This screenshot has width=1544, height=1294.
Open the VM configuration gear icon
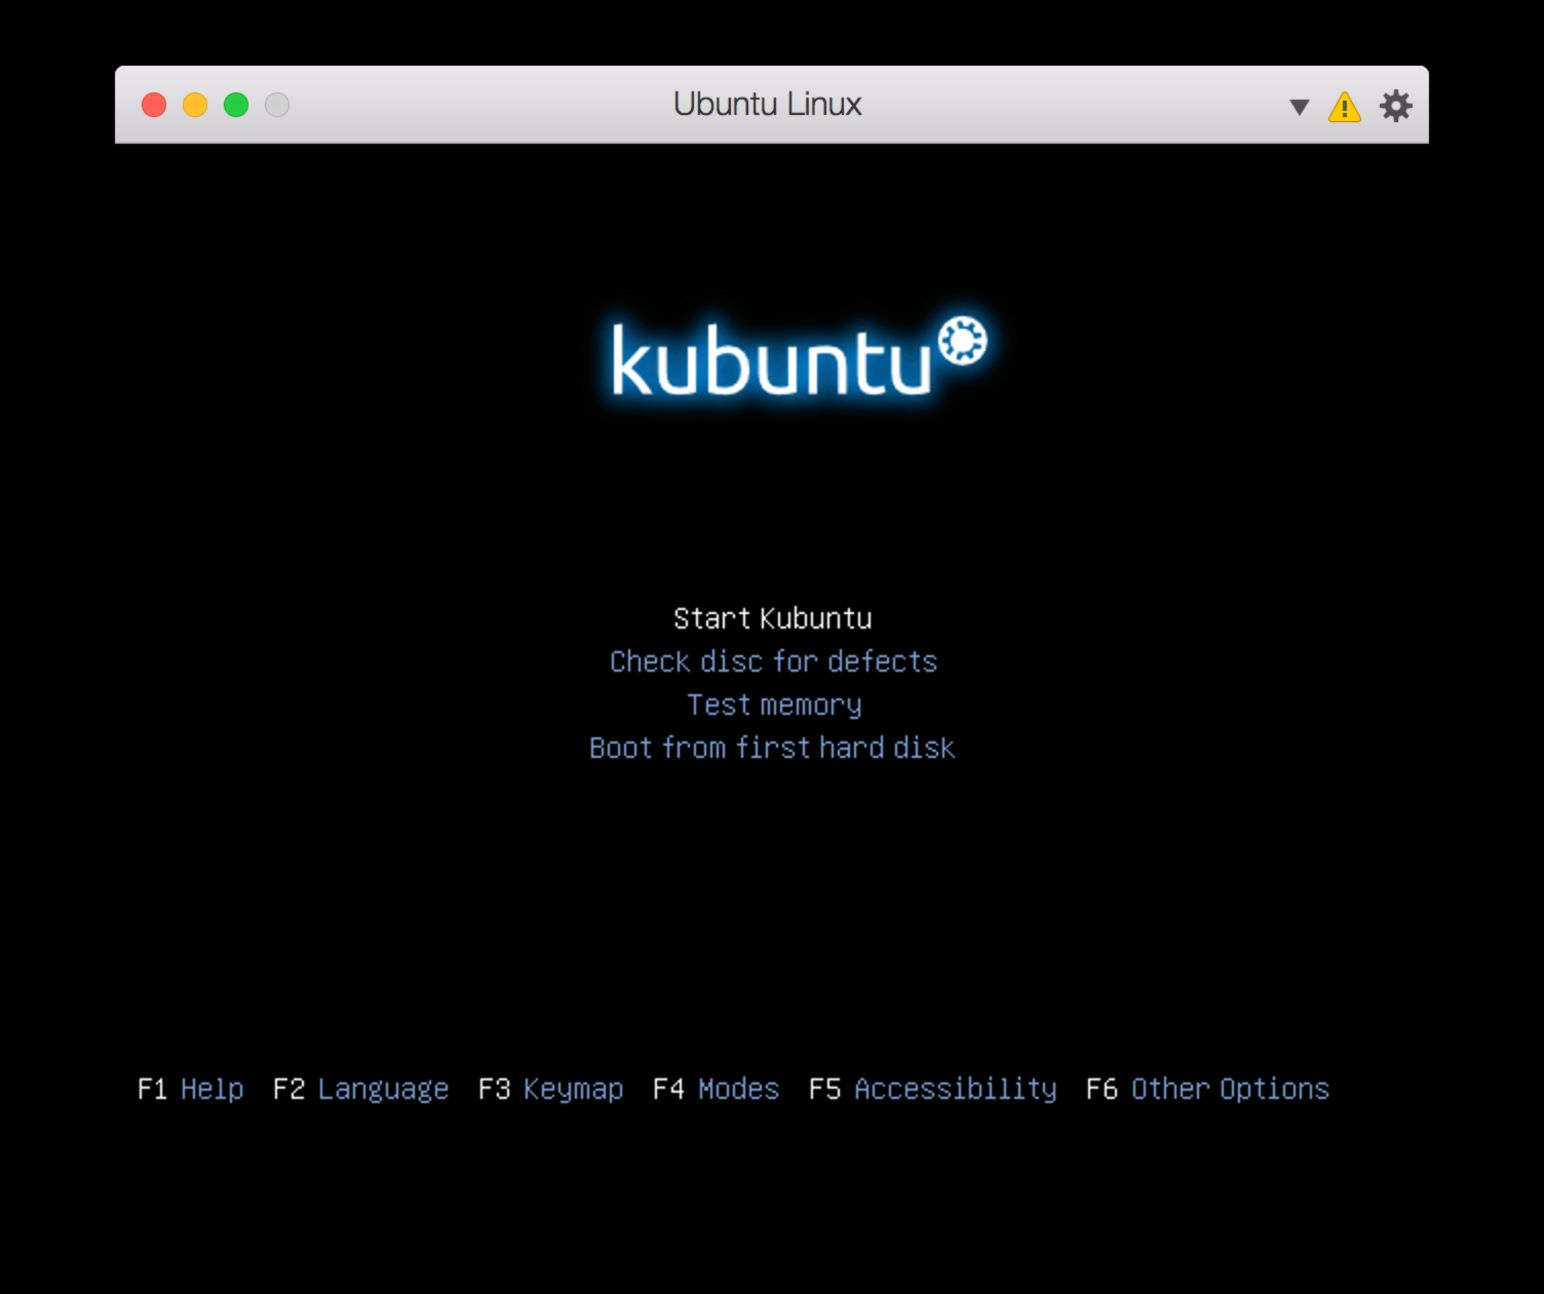[x=1395, y=105]
